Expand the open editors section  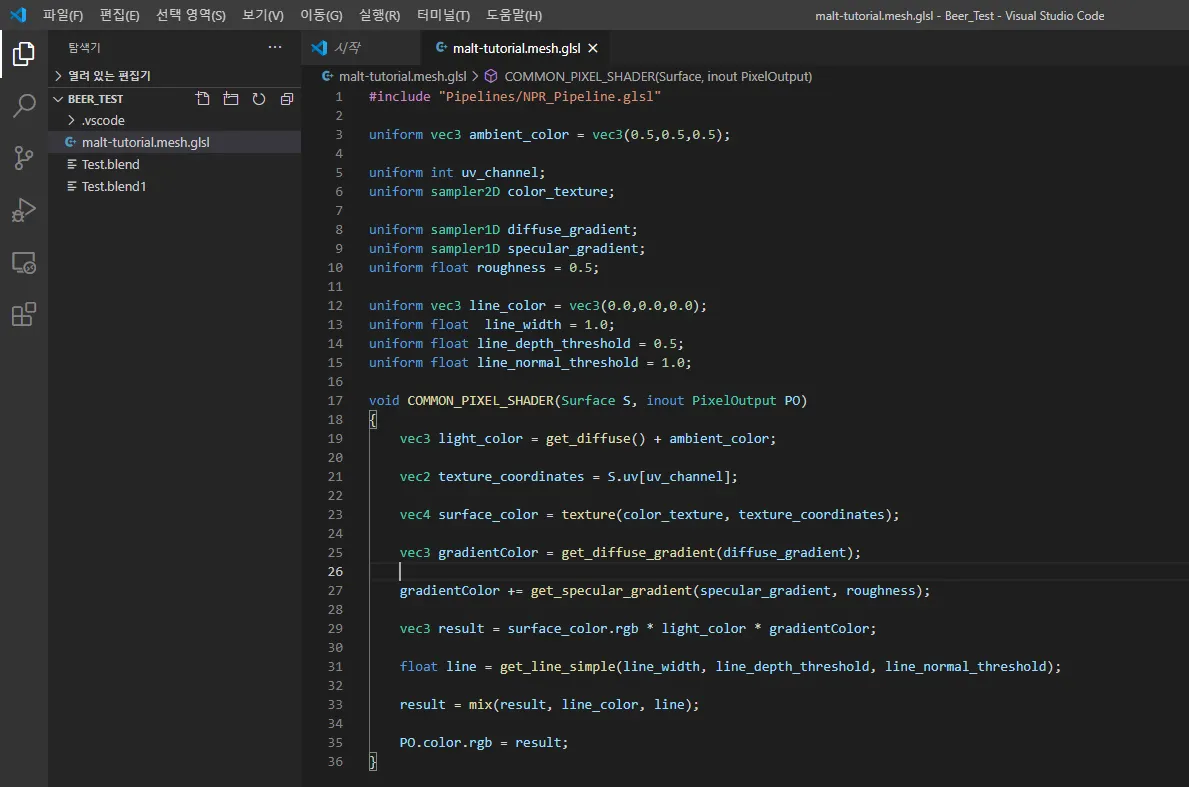tap(109, 76)
